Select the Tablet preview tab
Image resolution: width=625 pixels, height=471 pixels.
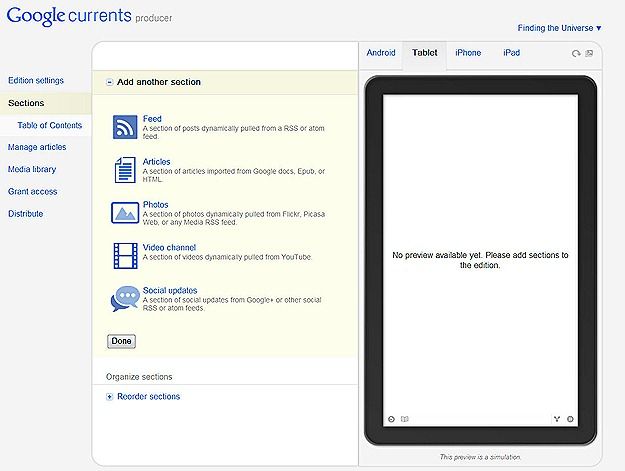pyautogui.click(x=425, y=53)
